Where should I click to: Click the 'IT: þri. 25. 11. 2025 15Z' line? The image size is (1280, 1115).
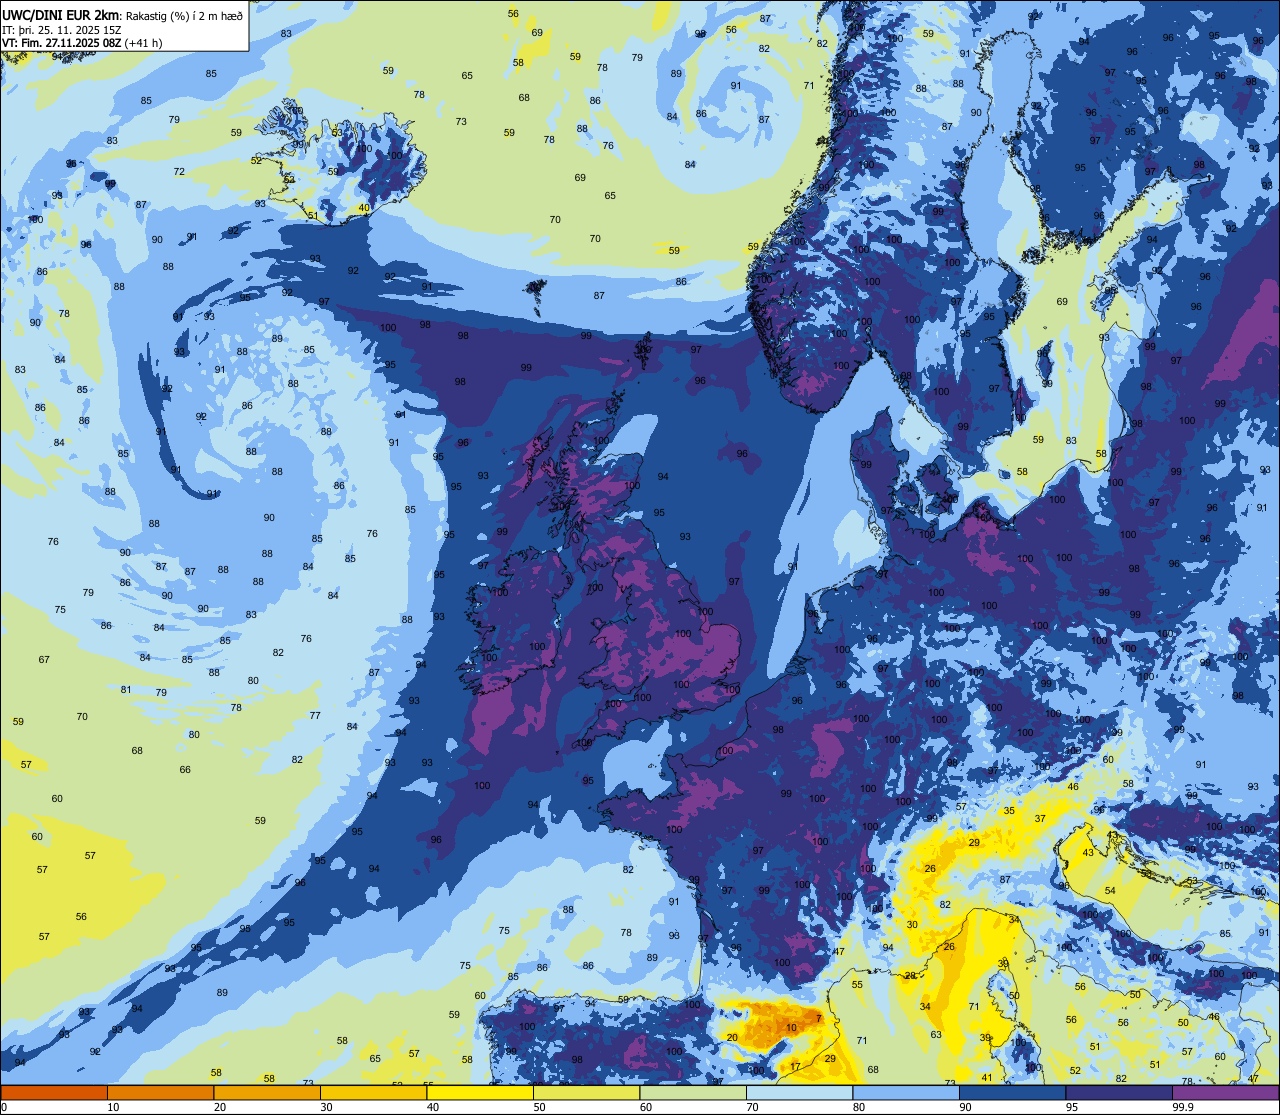[x=62, y=29]
